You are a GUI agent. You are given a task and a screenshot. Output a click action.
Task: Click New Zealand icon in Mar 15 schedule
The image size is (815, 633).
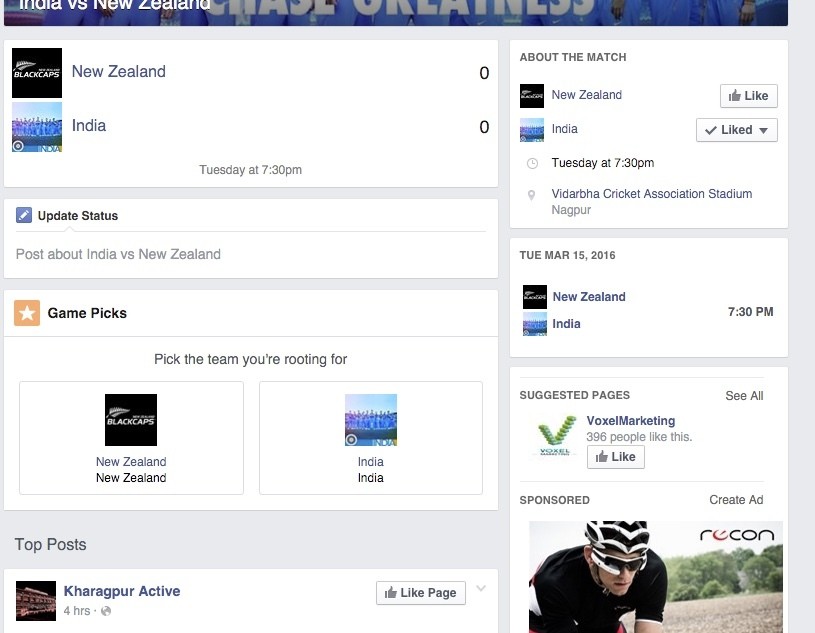[535, 297]
